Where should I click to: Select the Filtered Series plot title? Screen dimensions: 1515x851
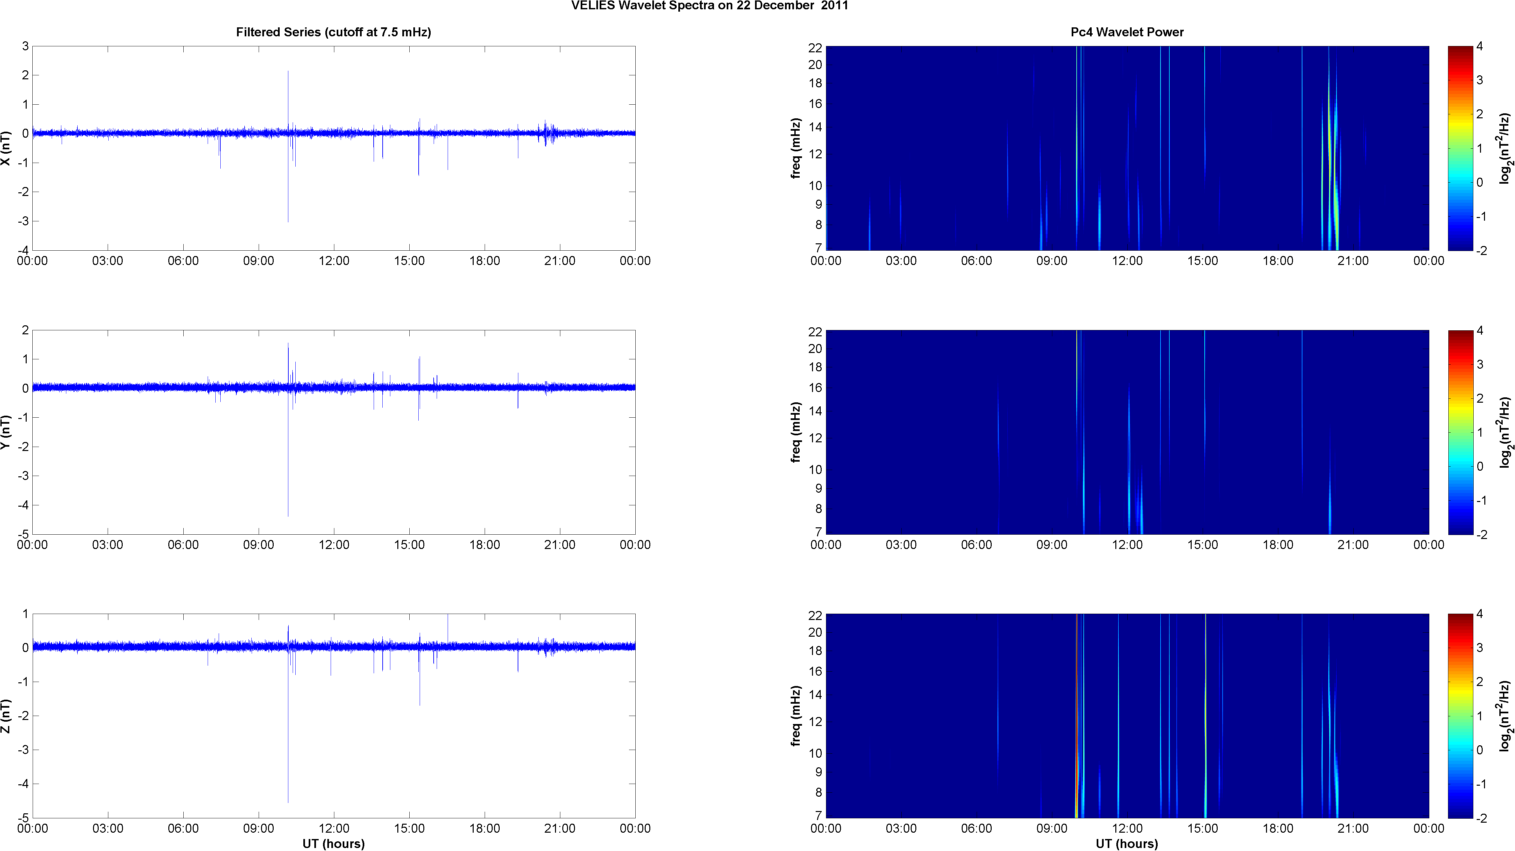[x=333, y=32]
